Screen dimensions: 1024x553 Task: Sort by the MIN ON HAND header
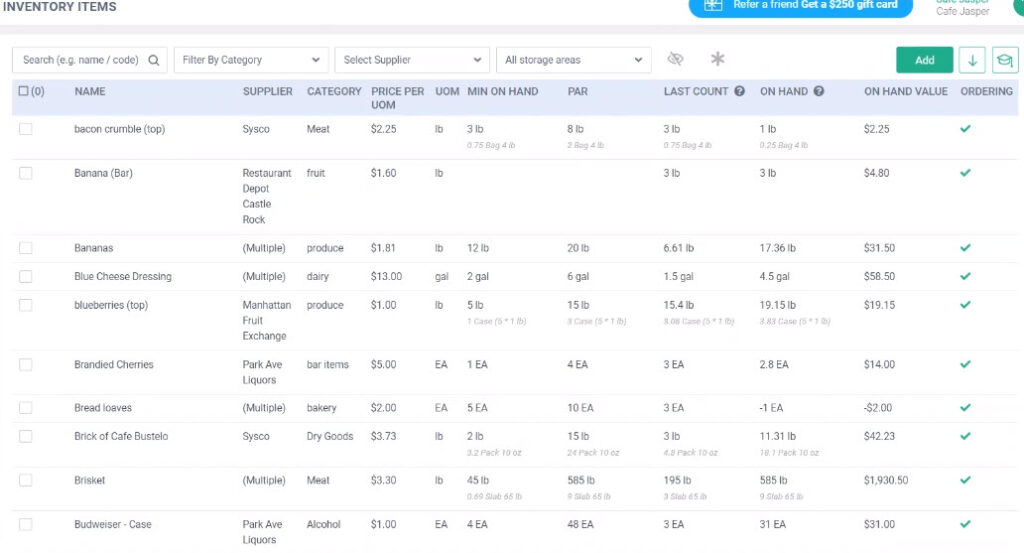click(503, 91)
